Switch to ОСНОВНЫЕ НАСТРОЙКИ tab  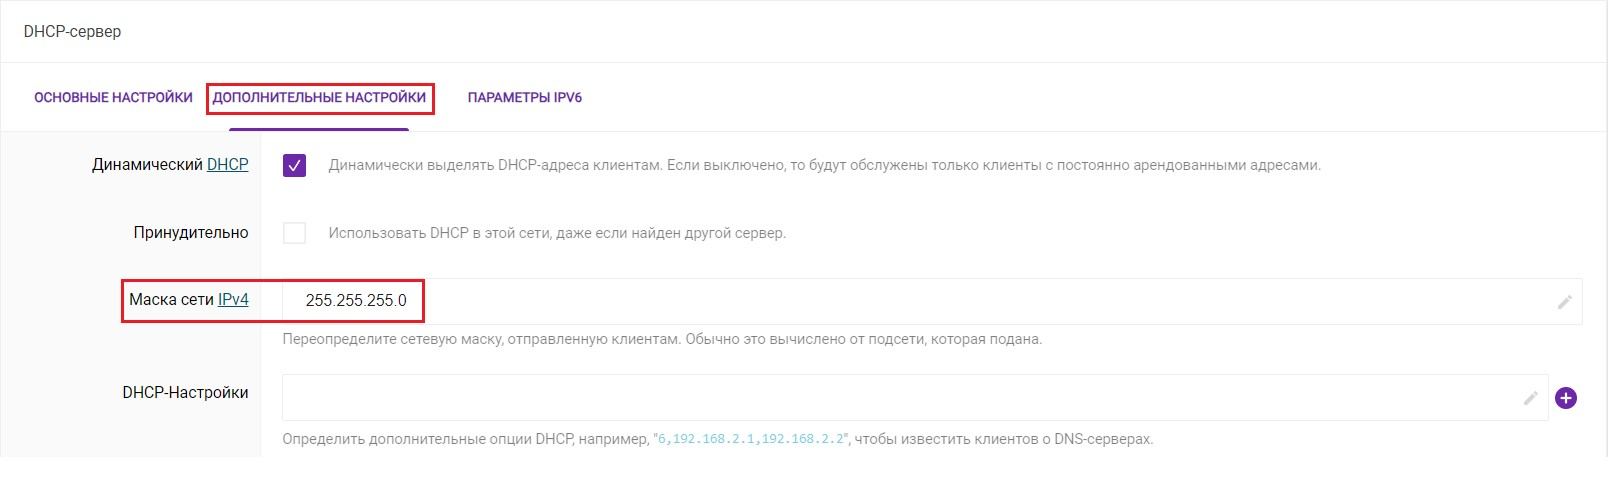(x=113, y=97)
